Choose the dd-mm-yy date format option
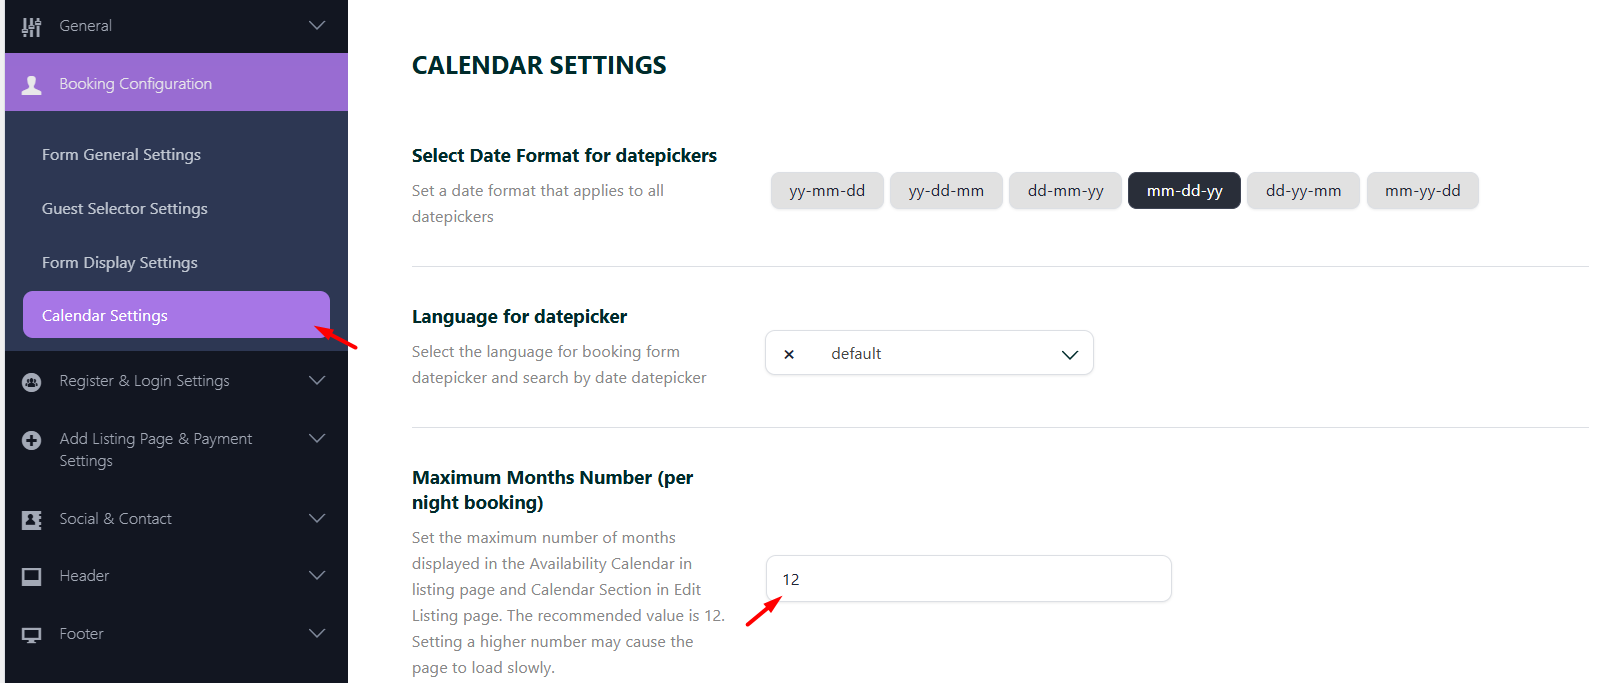Viewport: 1598px width, 683px height. tap(1065, 191)
